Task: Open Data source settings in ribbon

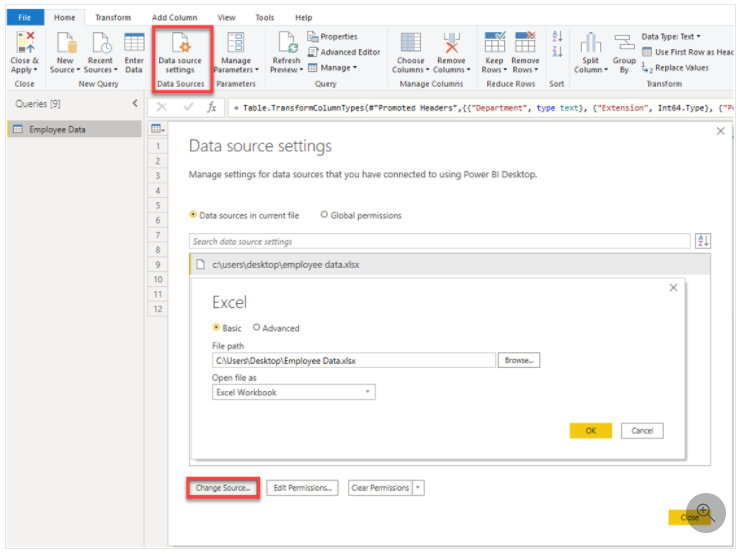Action: tap(180, 53)
